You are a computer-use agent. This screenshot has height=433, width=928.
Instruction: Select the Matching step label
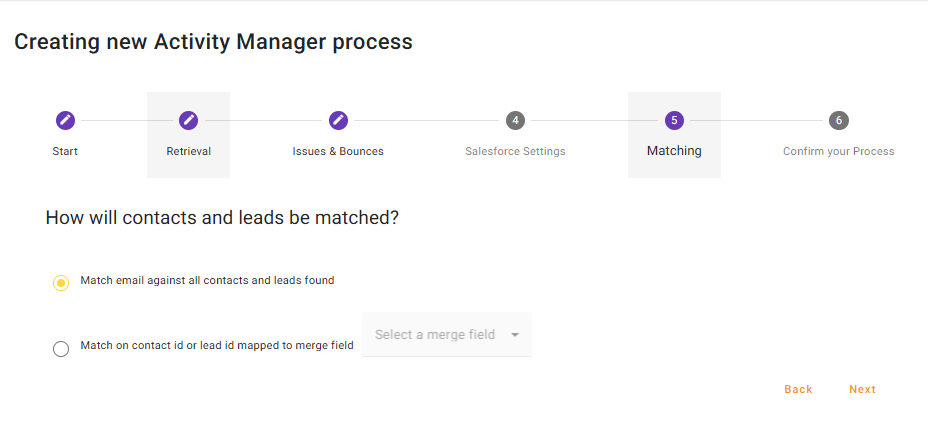click(x=674, y=151)
